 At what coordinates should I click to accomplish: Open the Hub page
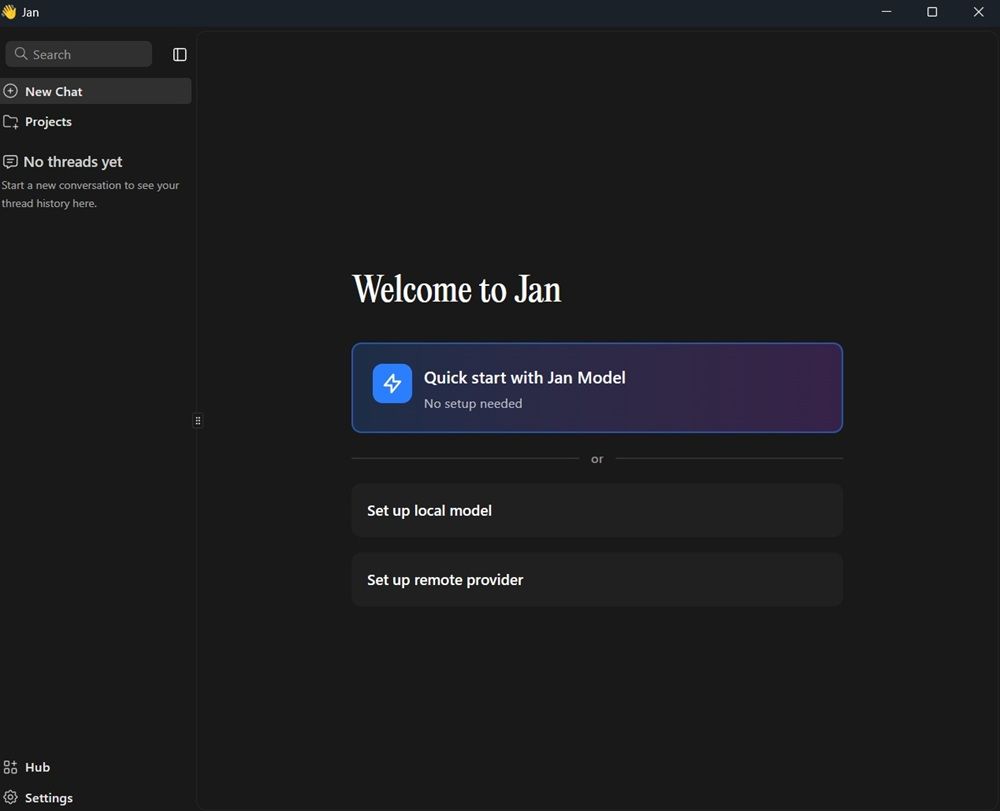38,767
